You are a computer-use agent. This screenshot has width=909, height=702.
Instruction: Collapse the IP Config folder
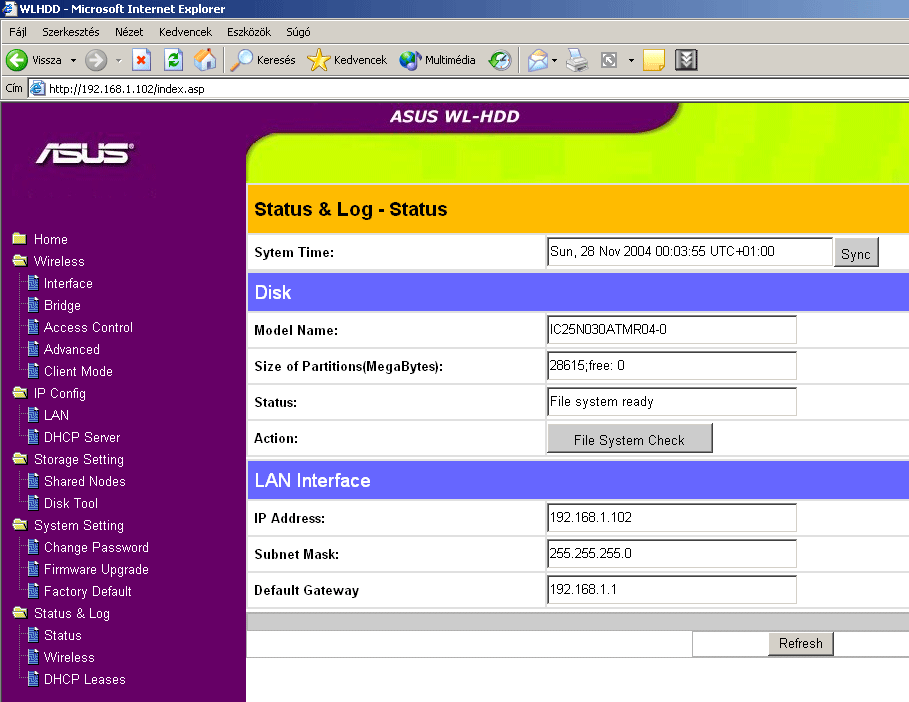pyautogui.click(x=49, y=393)
